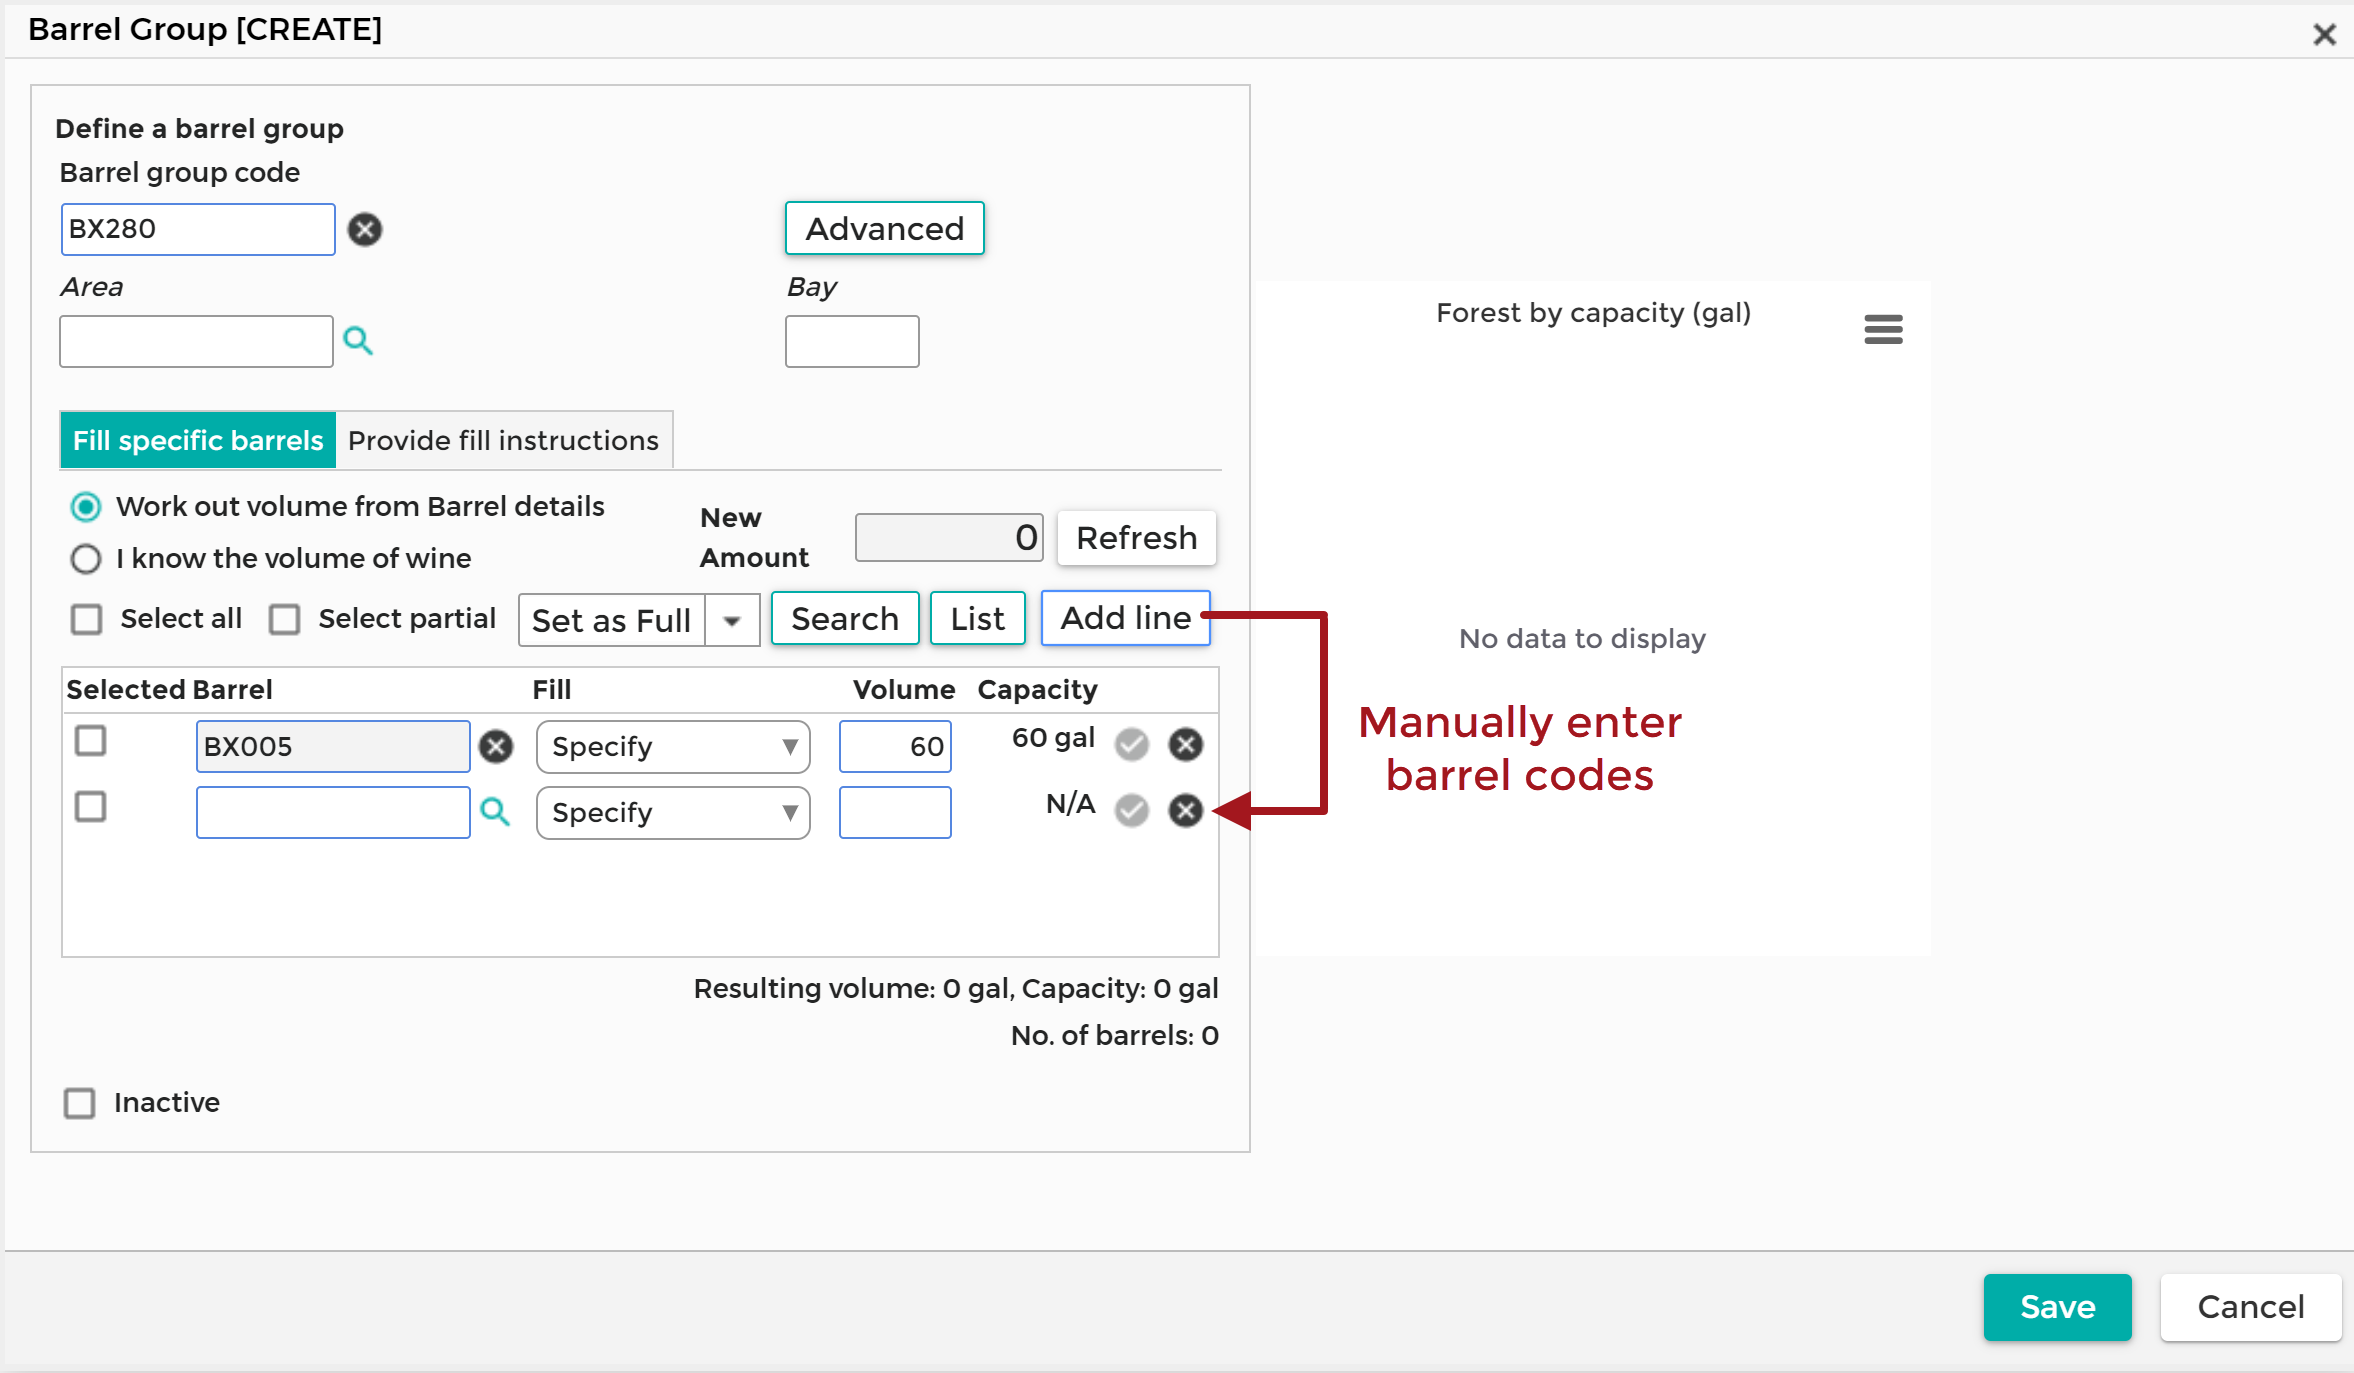Open the Fill dropdown for BX005
Image resolution: width=2354 pixels, height=1373 pixels.
coord(673,747)
